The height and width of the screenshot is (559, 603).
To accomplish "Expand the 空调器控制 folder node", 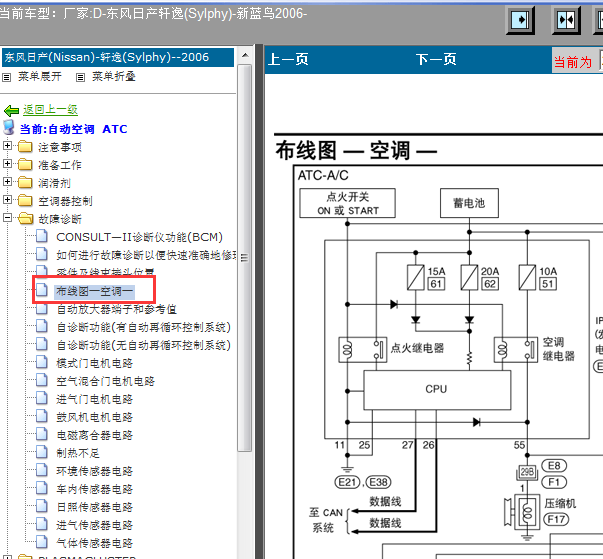I will [7, 199].
